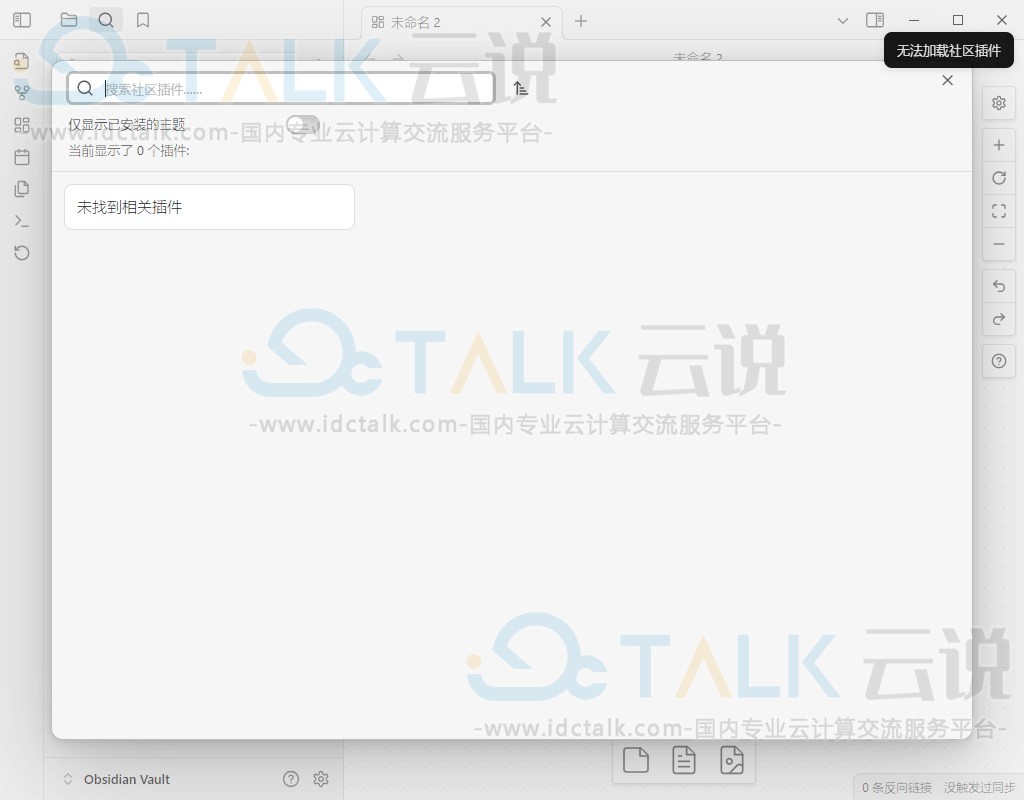Click the 未找到相关插件 result card
The width and height of the screenshot is (1024, 800).
tap(209, 207)
